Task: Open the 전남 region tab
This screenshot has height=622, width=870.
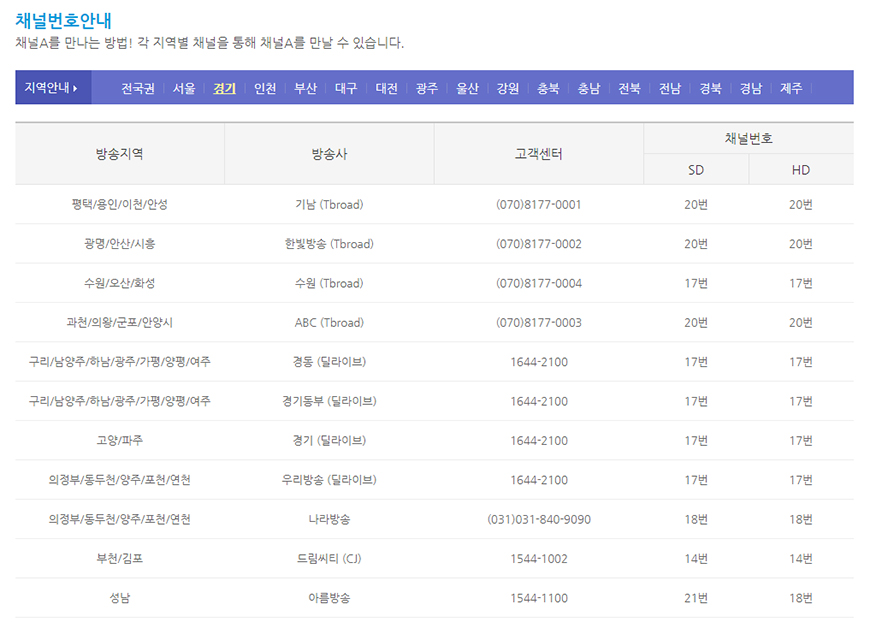Action: tap(670, 88)
